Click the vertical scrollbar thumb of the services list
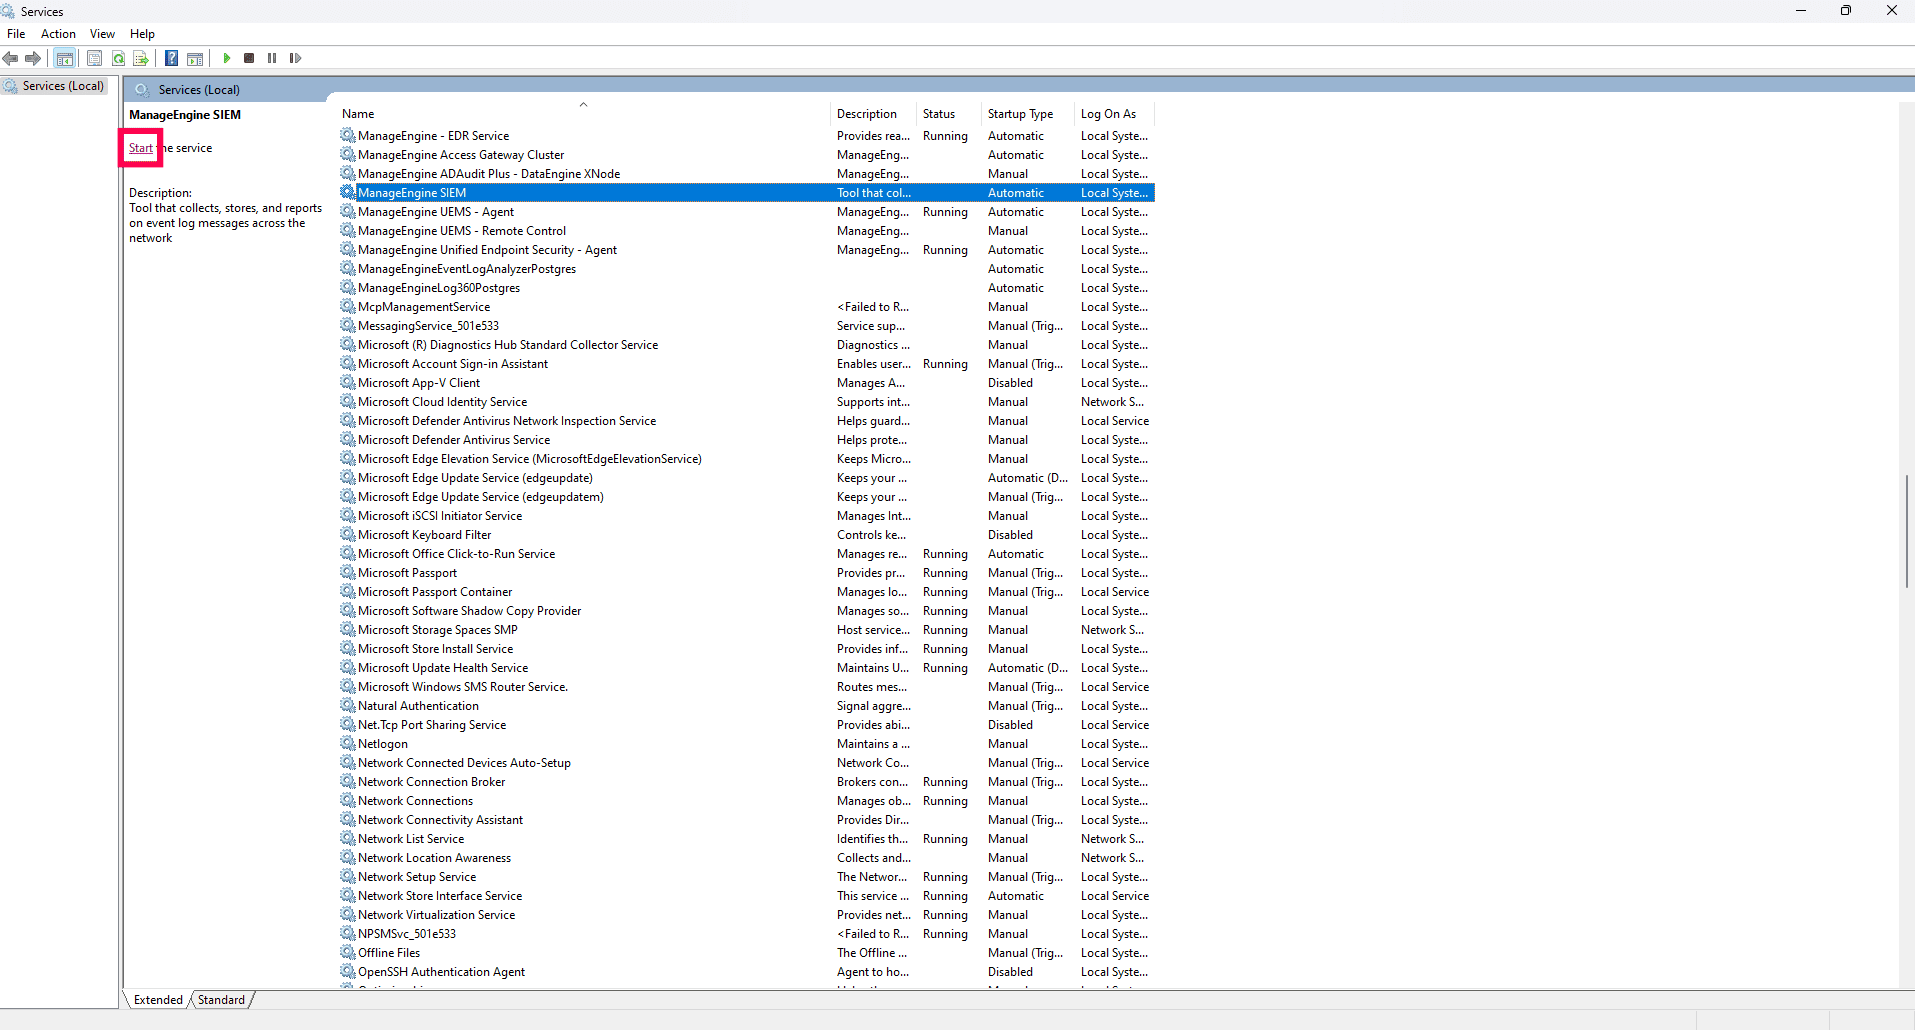The height and width of the screenshot is (1030, 1915). point(1907,531)
